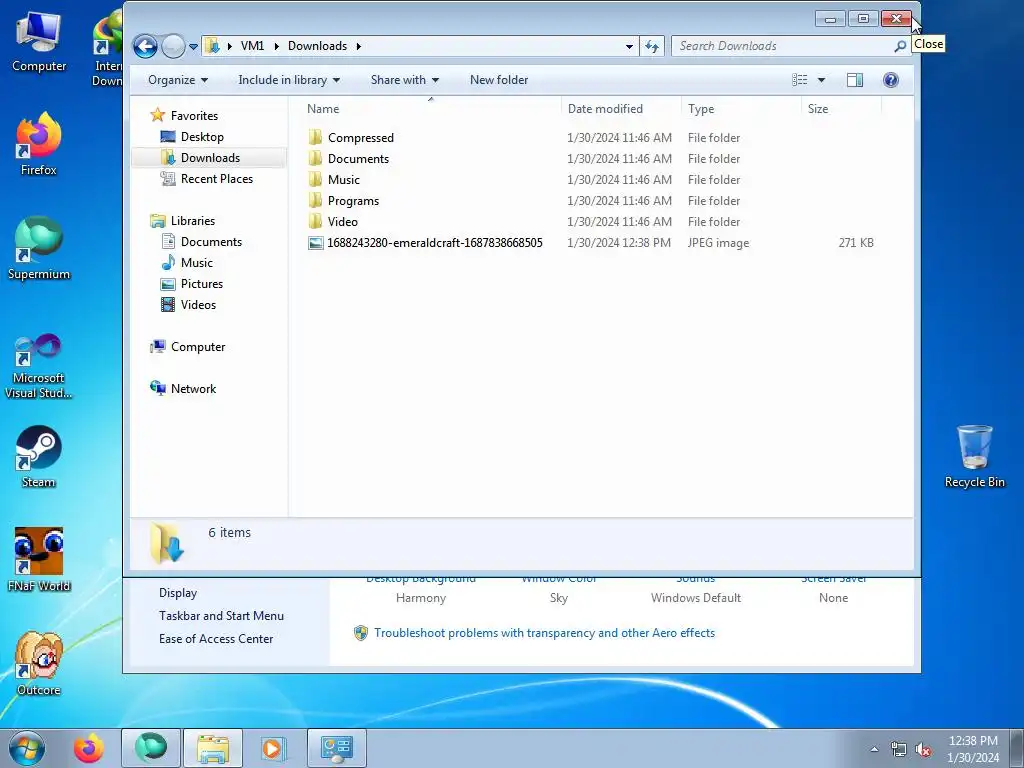The height and width of the screenshot is (768, 1024).
Task: Click the refresh button in address bar
Action: pyautogui.click(x=652, y=46)
